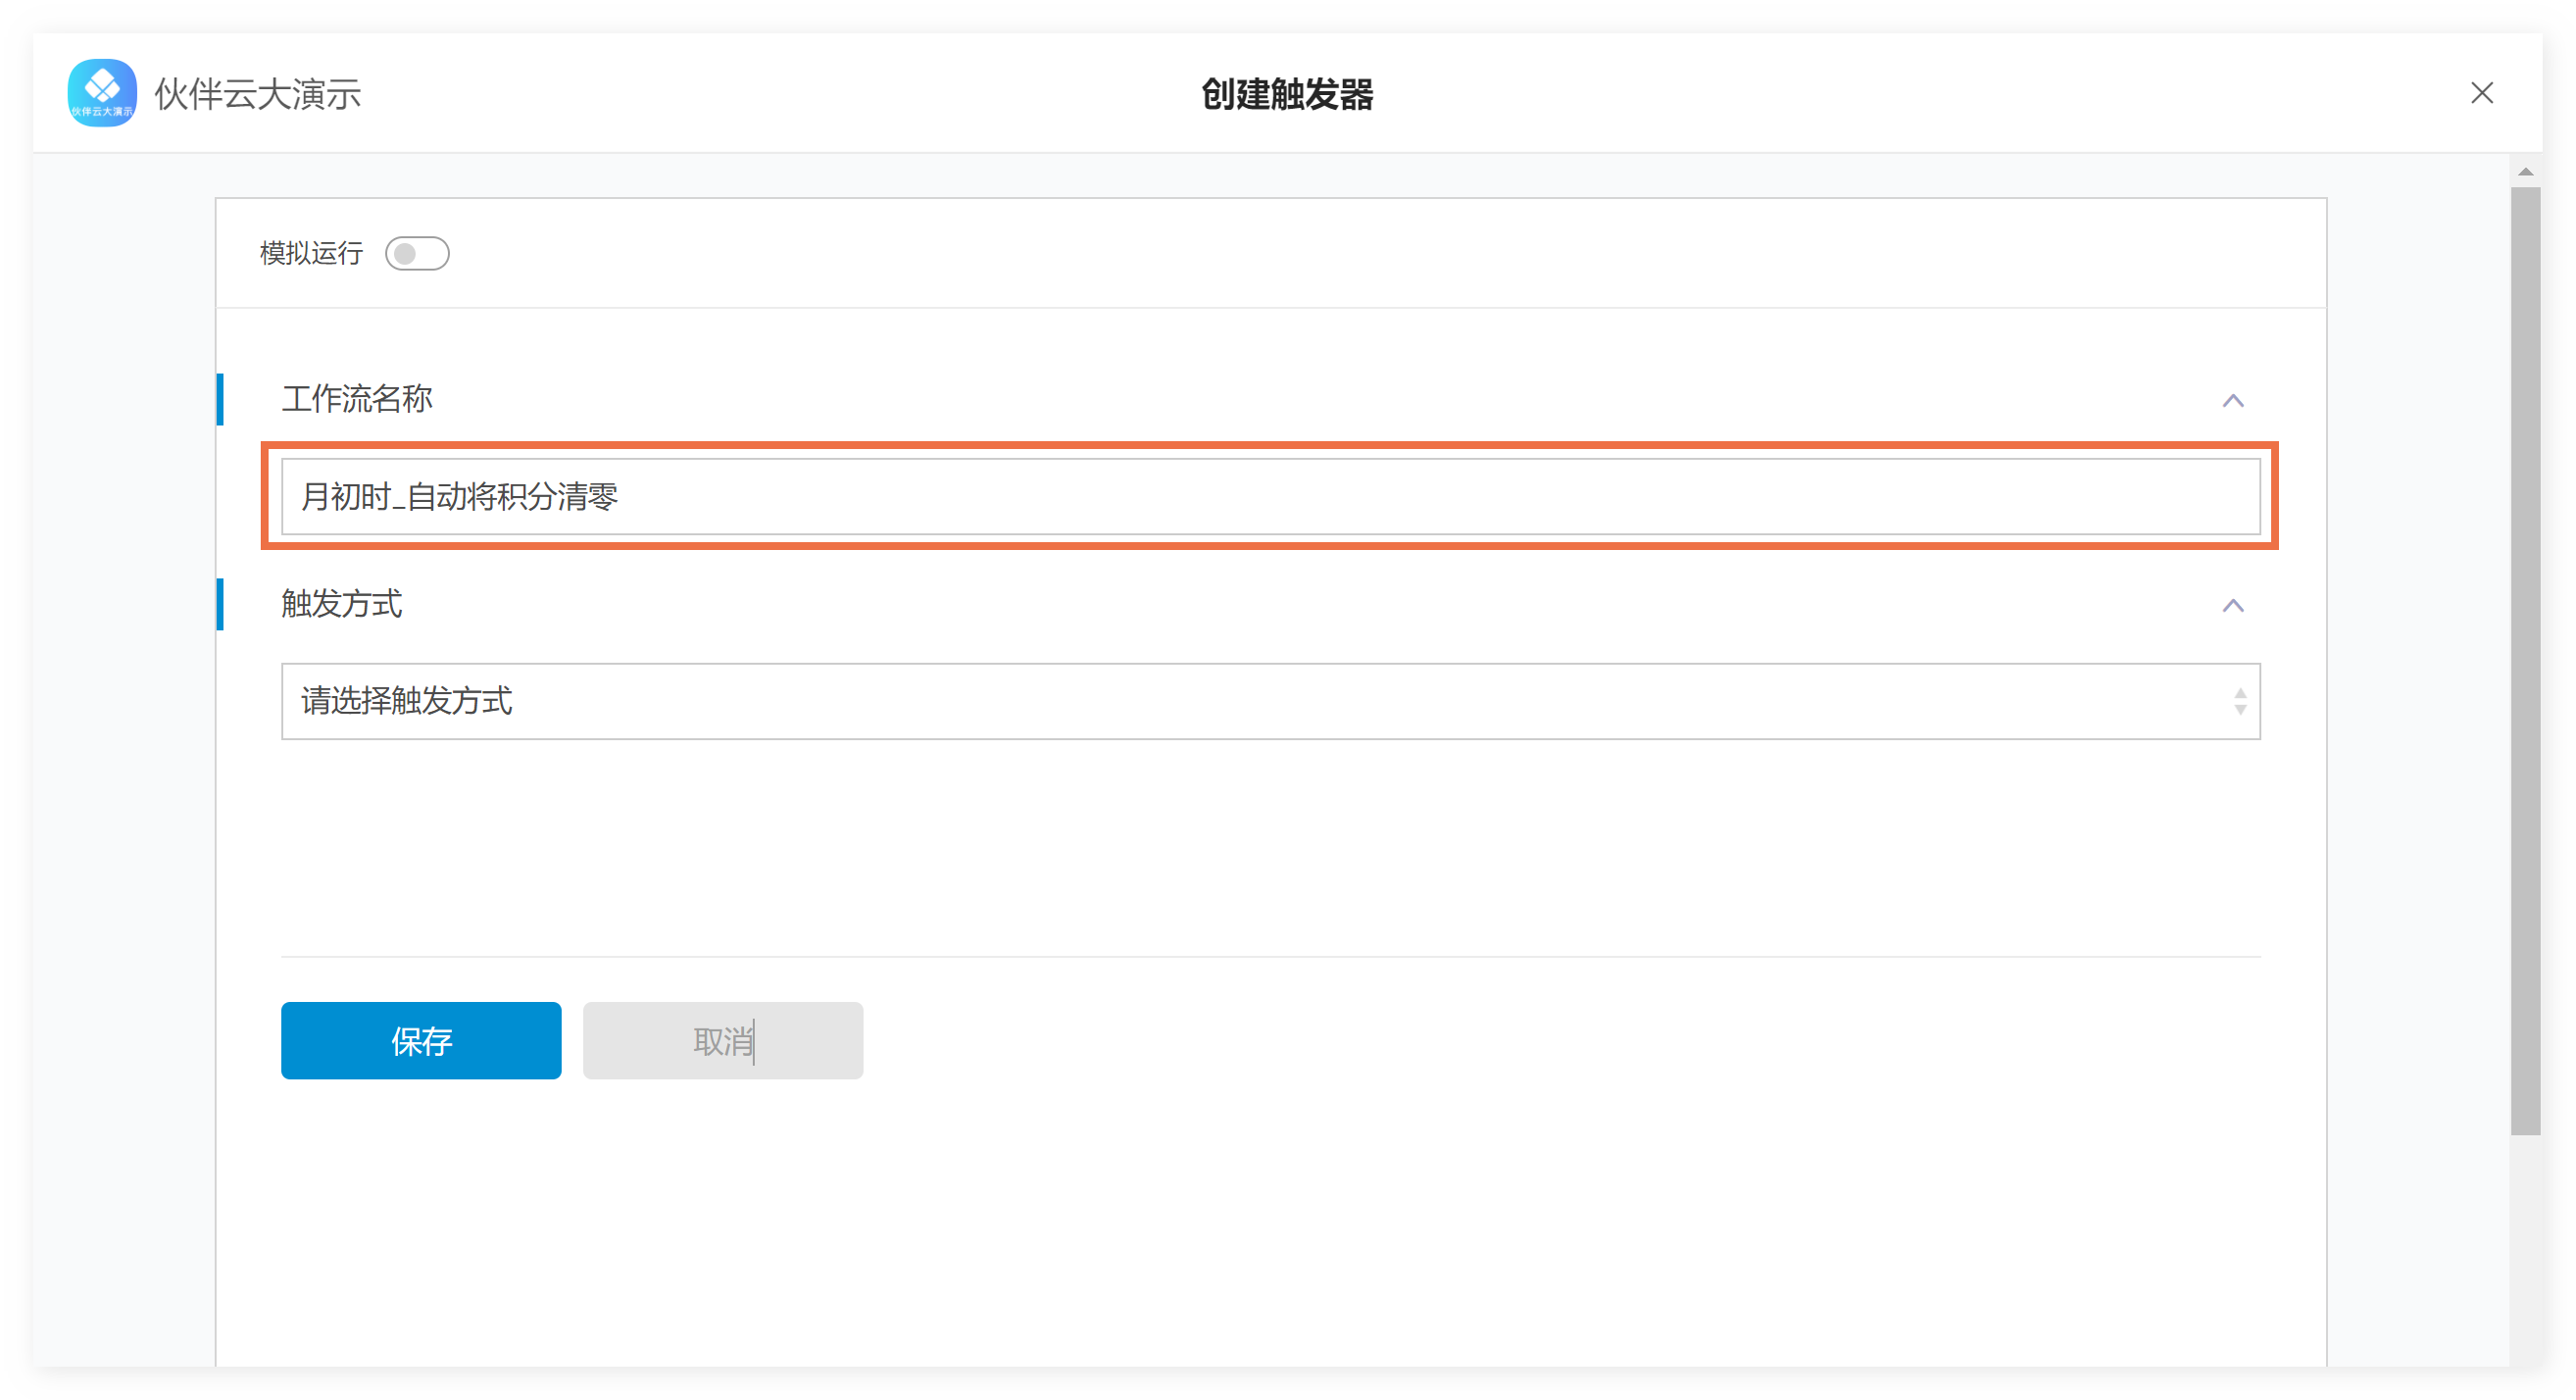Click the blue marker beside 工作流名称
The image size is (2576, 1400).
219,399
